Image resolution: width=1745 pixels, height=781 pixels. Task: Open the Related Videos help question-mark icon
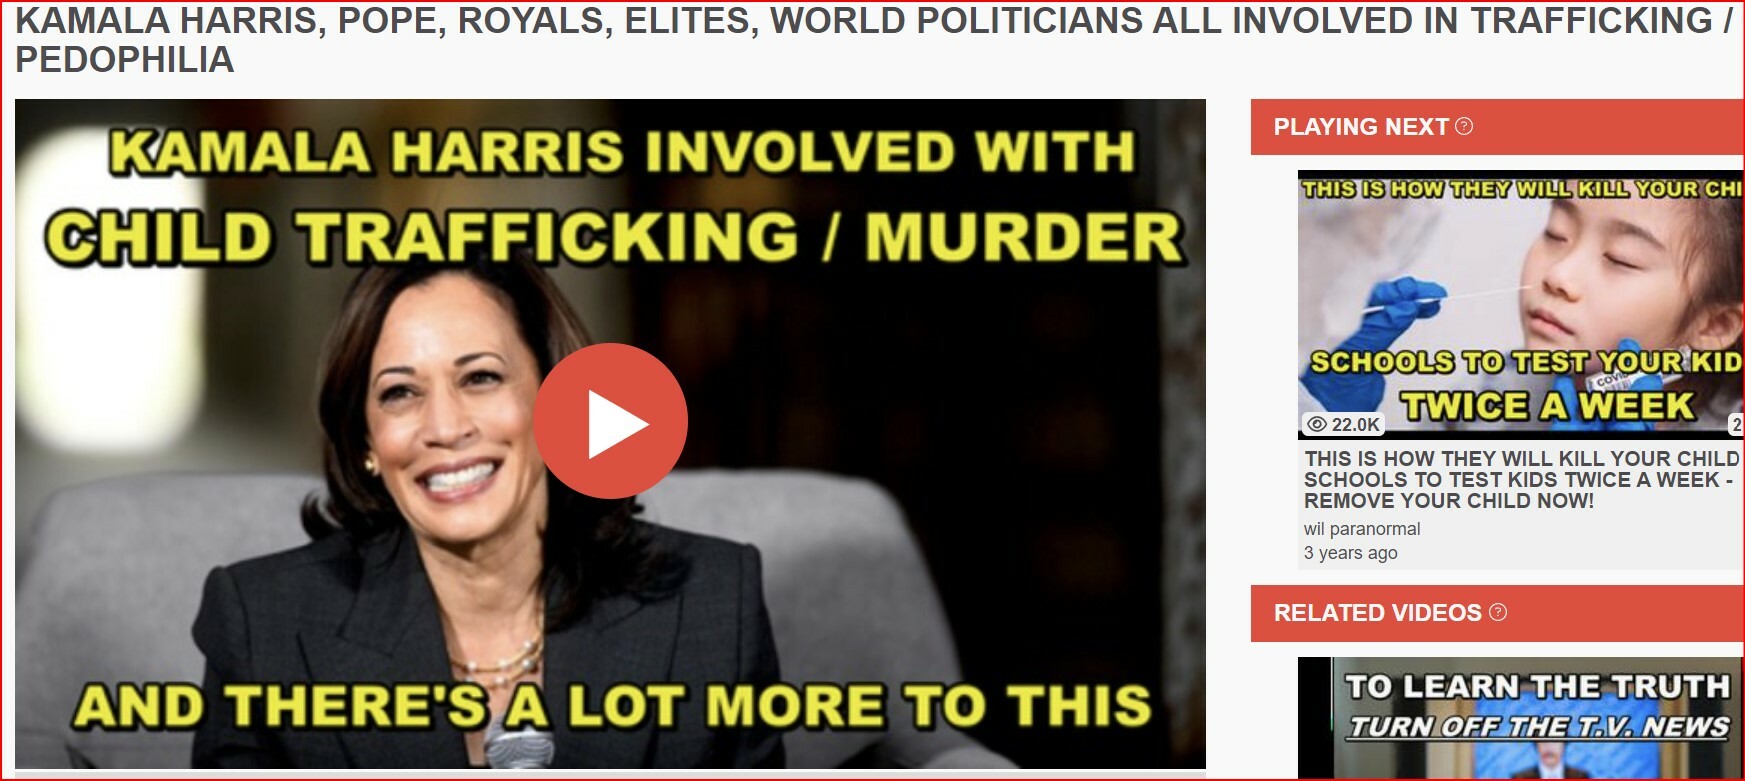(x=1497, y=612)
